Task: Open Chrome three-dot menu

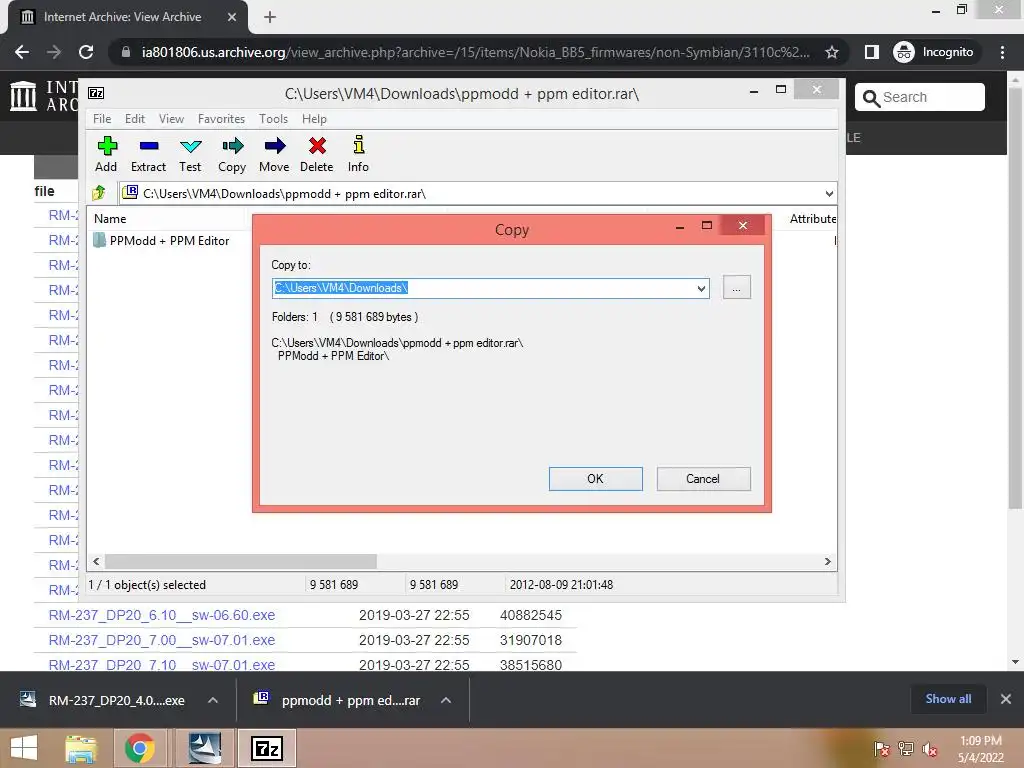Action: click(x=1002, y=52)
